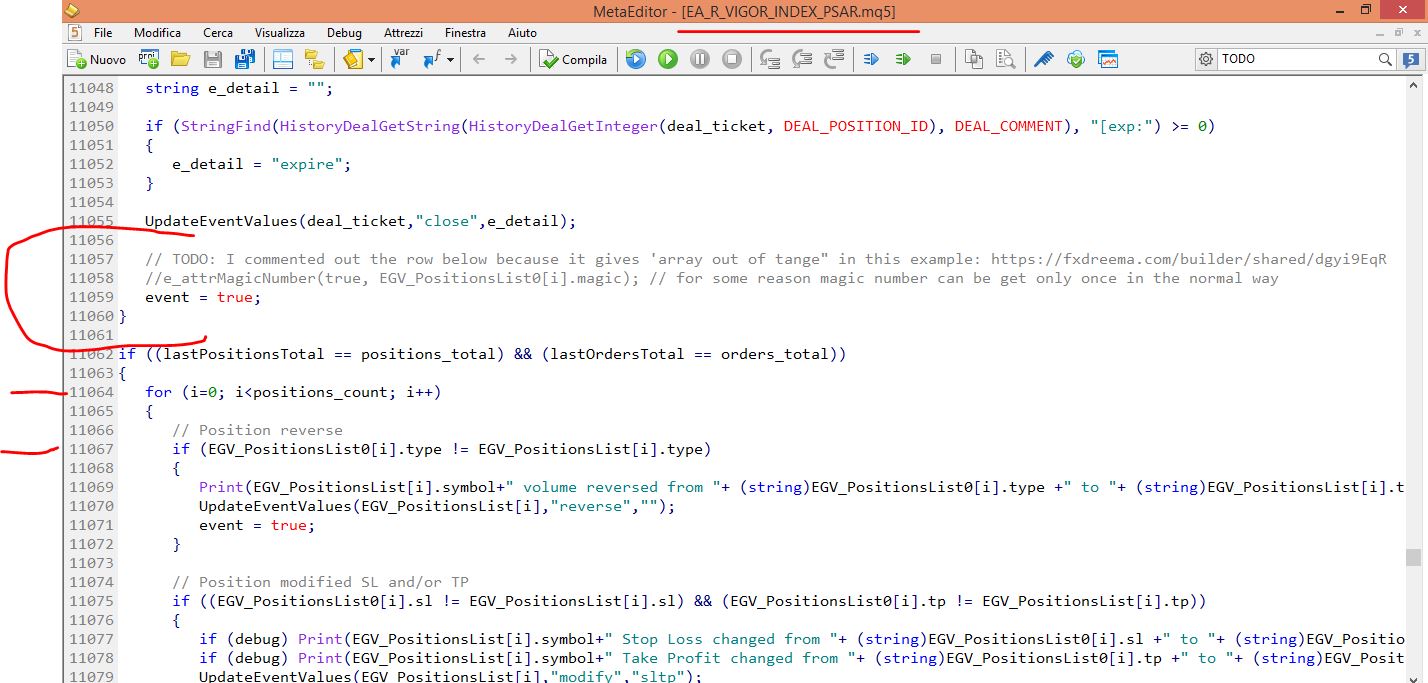Click the 'e_detail = "expire";' line
1428x683 pixels.
click(261, 164)
